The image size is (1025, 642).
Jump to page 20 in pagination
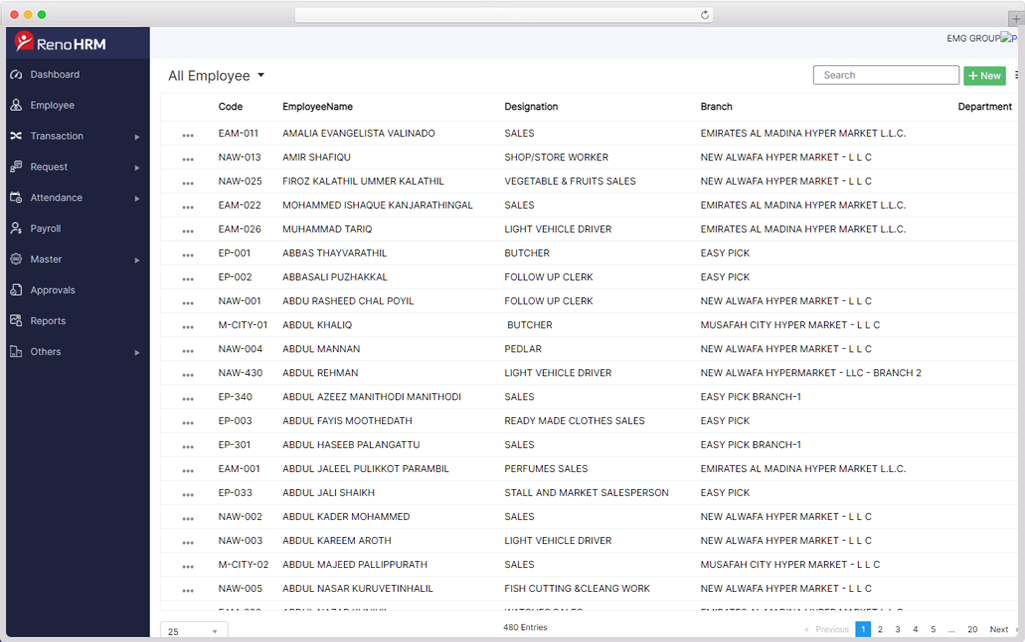pos(972,629)
